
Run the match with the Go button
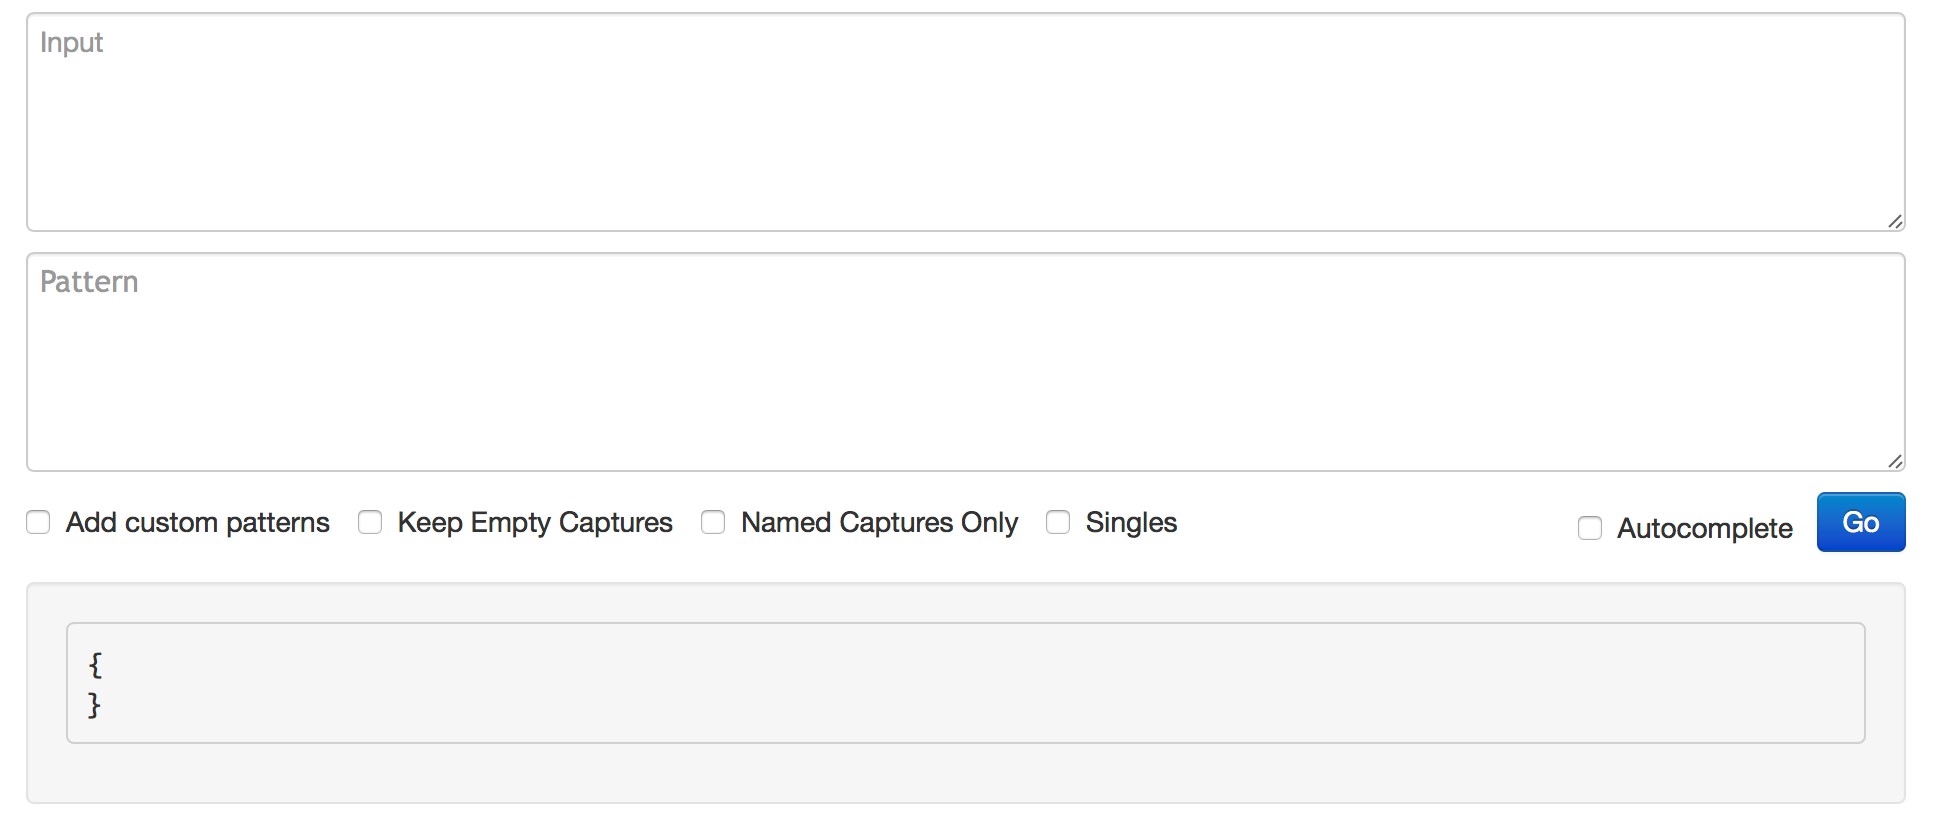pos(1861,522)
